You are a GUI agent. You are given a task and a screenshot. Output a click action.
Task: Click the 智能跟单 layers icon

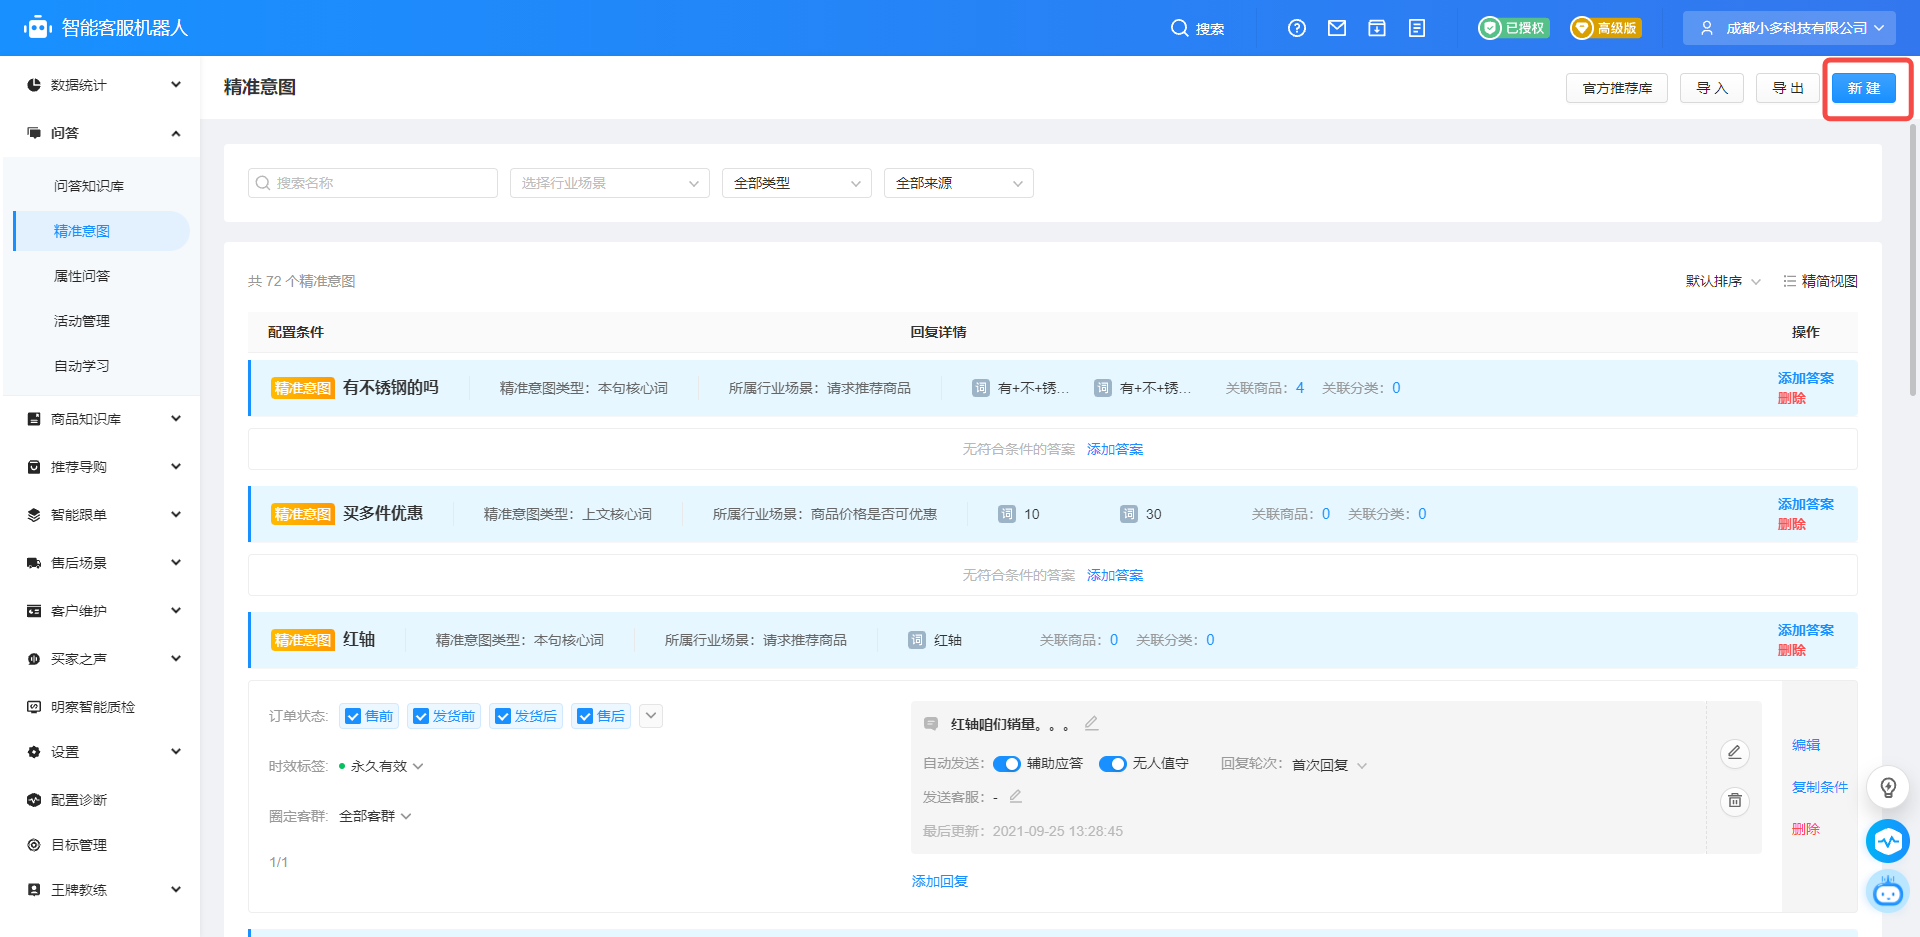[34, 515]
